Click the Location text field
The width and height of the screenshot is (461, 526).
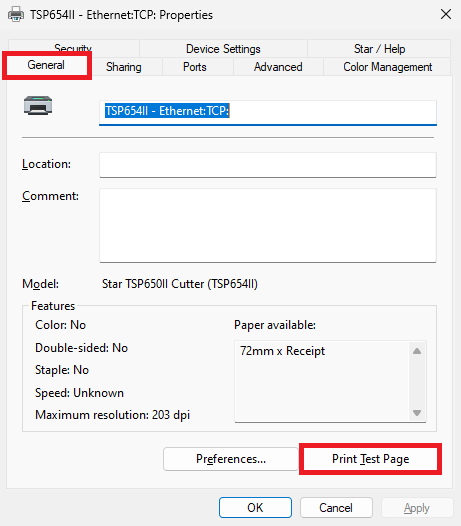(268, 165)
